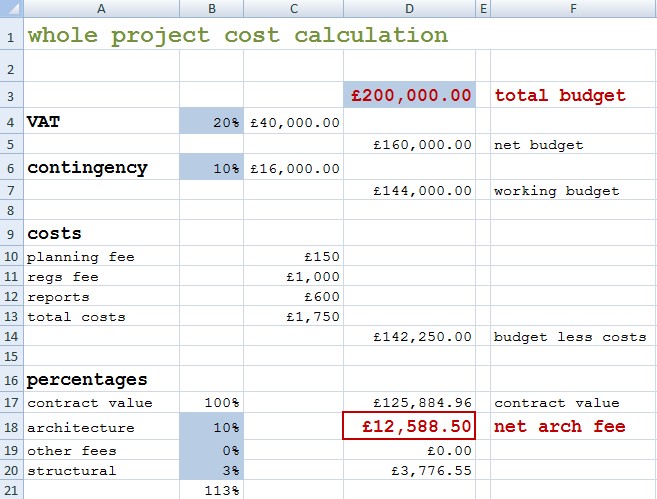657x499 pixels.
Task: Select the 'percentages' heading cell
Action: (x=101, y=380)
